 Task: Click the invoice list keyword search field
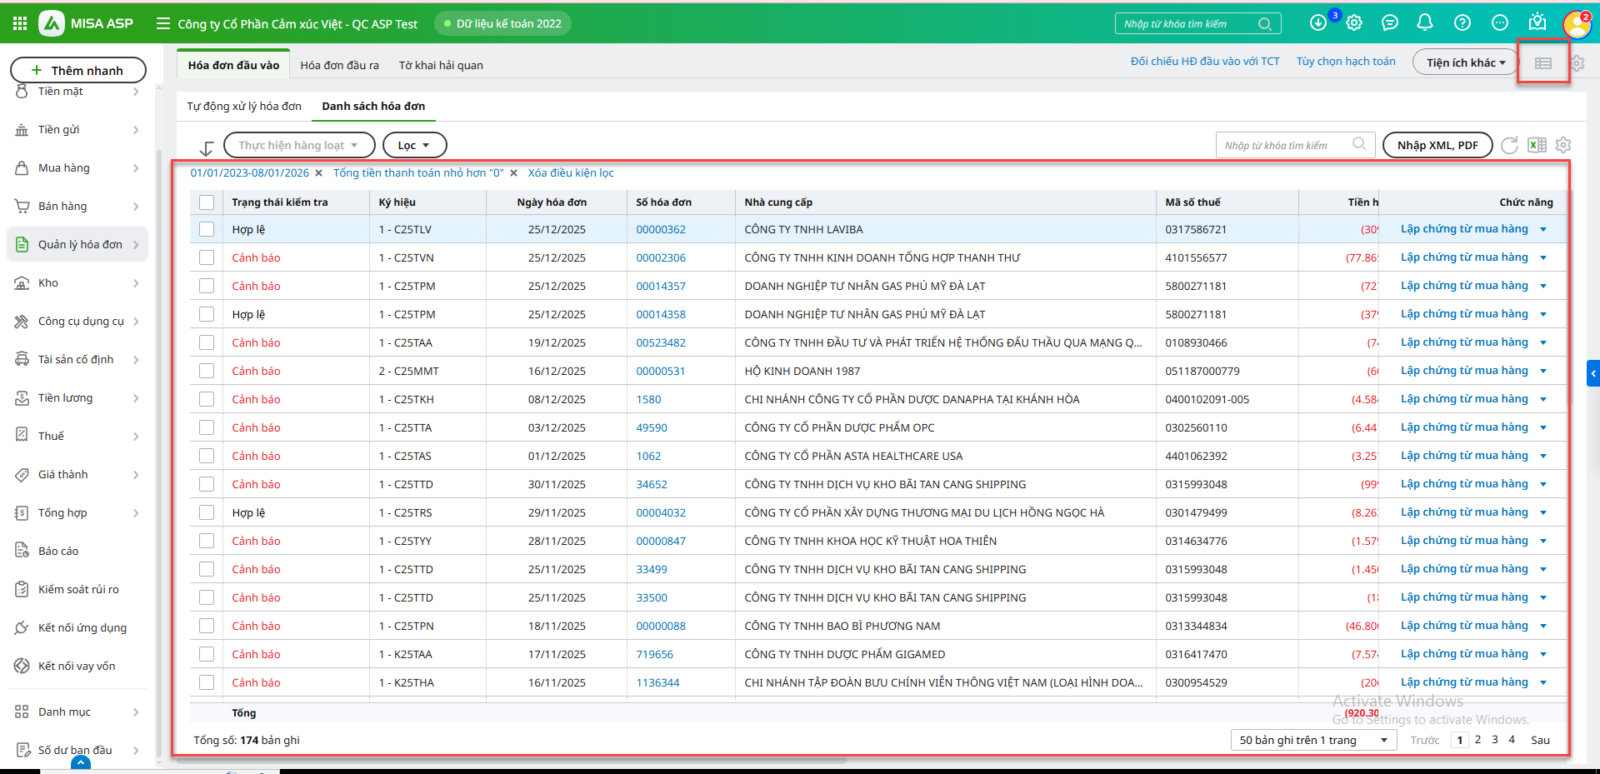click(1283, 145)
